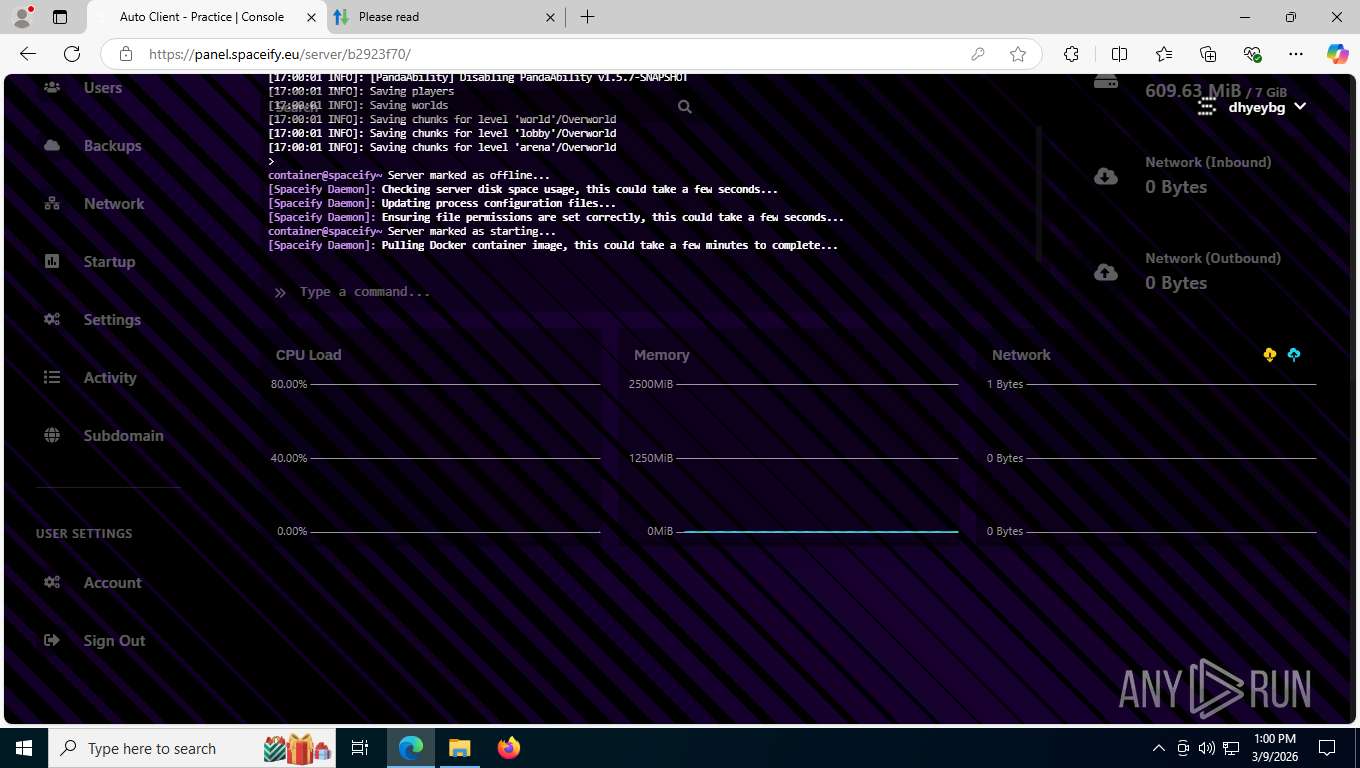This screenshot has height=768, width=1360.
Task: Click the Memory chart title
Action: pos(662,355)
